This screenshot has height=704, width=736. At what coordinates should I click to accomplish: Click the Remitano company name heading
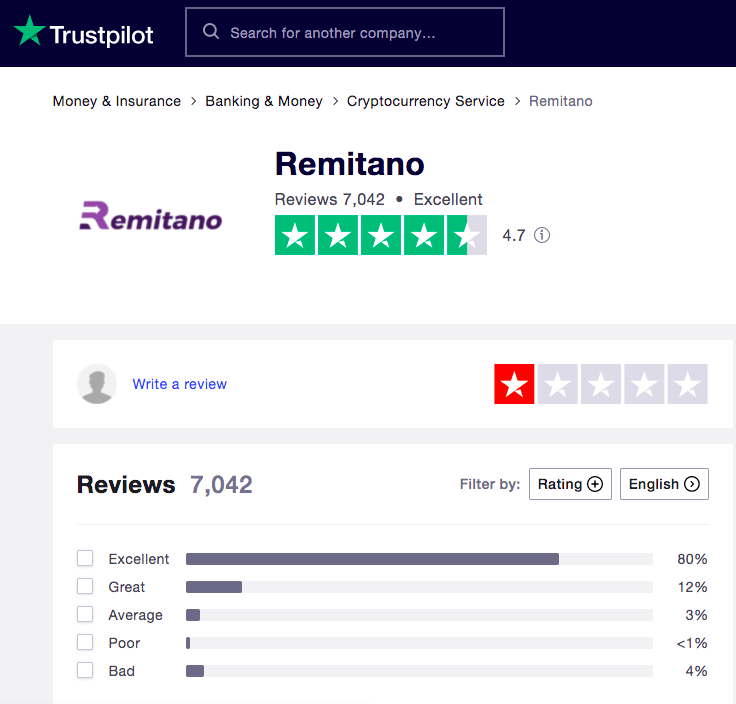tap(350, 164)
